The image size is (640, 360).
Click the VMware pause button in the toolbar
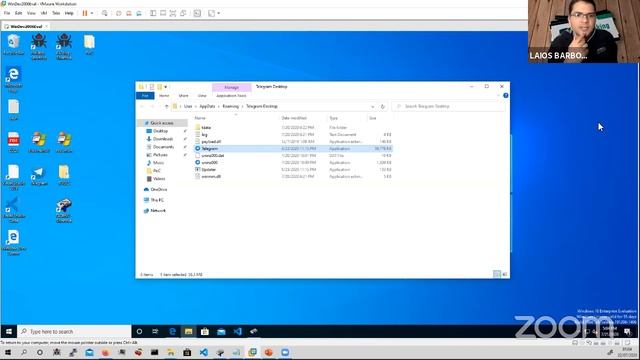[x=85, y=13]
